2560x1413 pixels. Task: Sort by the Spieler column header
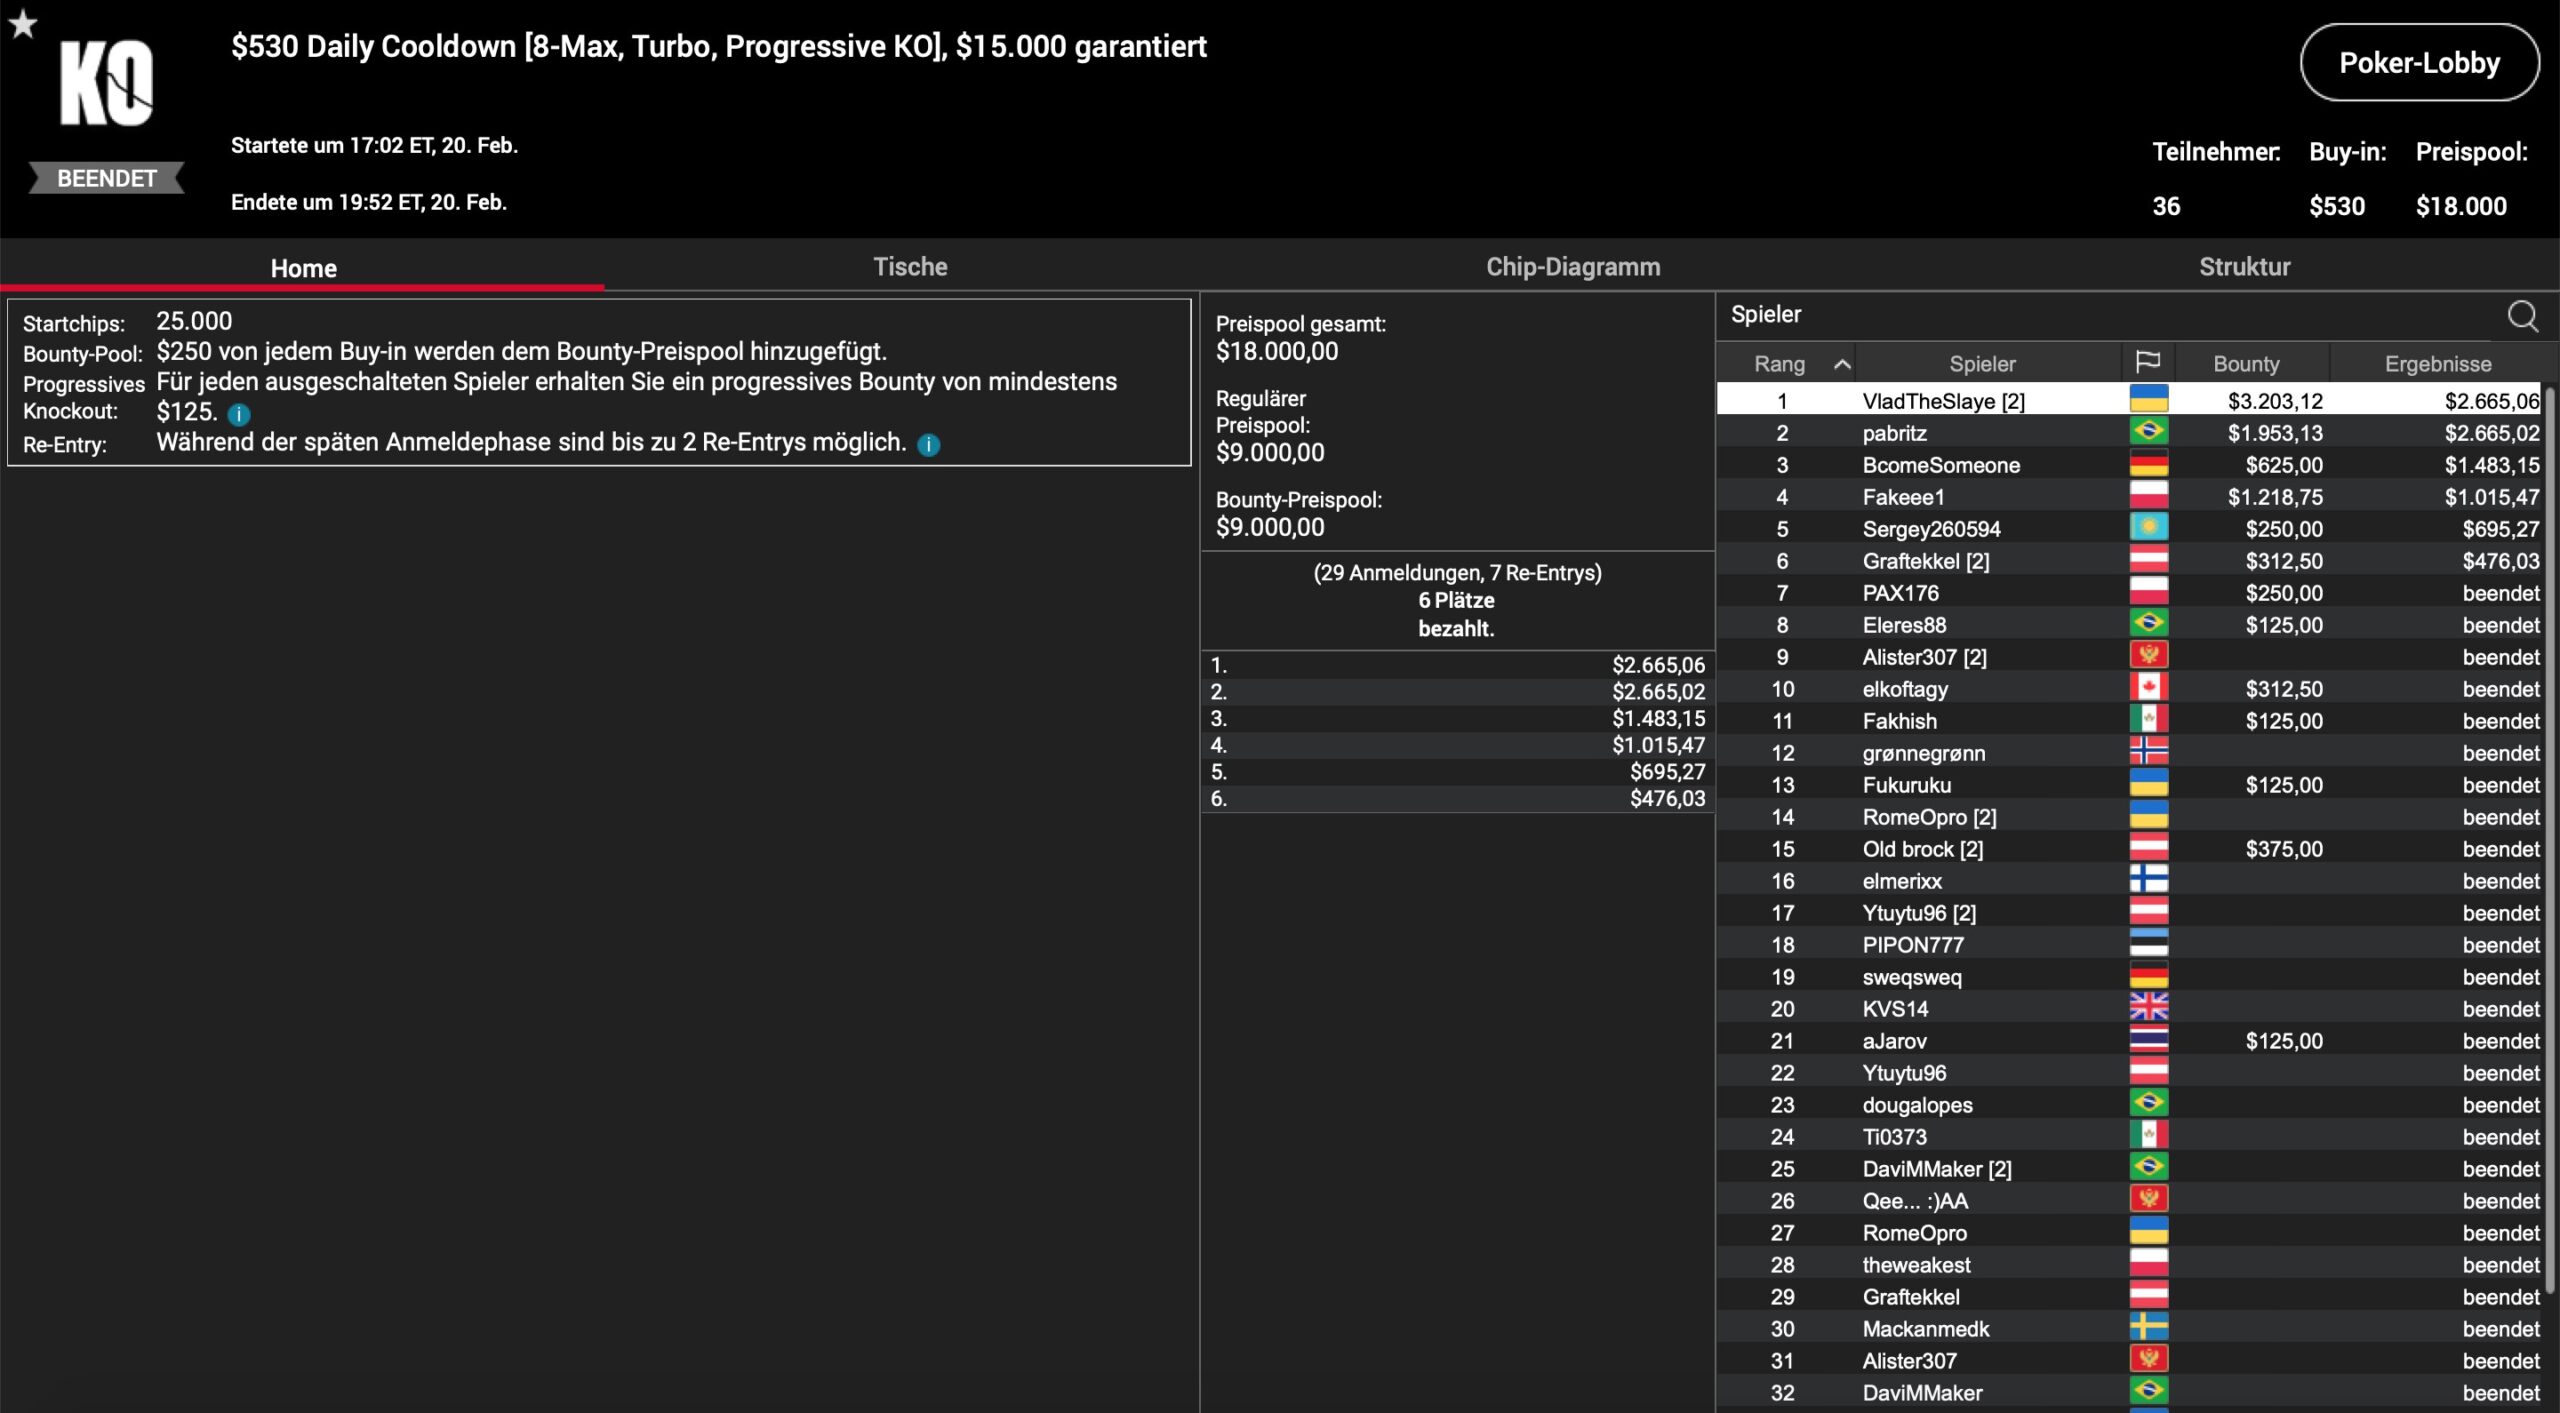1981,364
